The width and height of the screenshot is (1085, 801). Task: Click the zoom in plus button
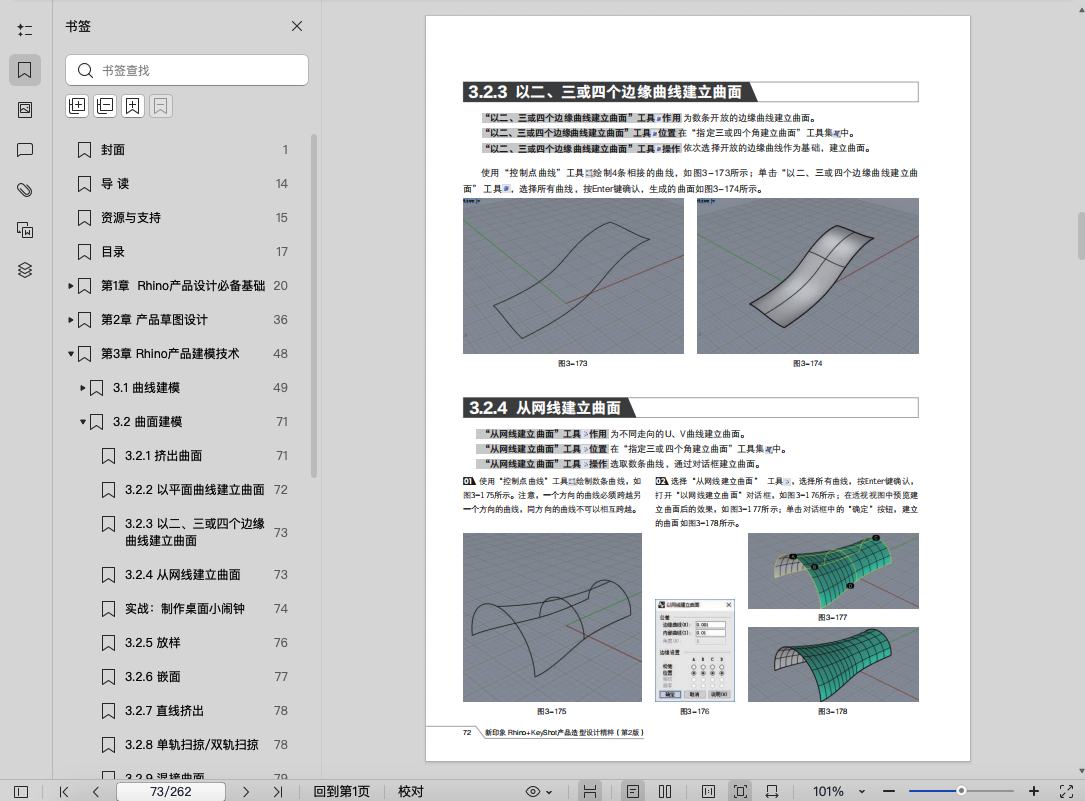[1034, 791]
